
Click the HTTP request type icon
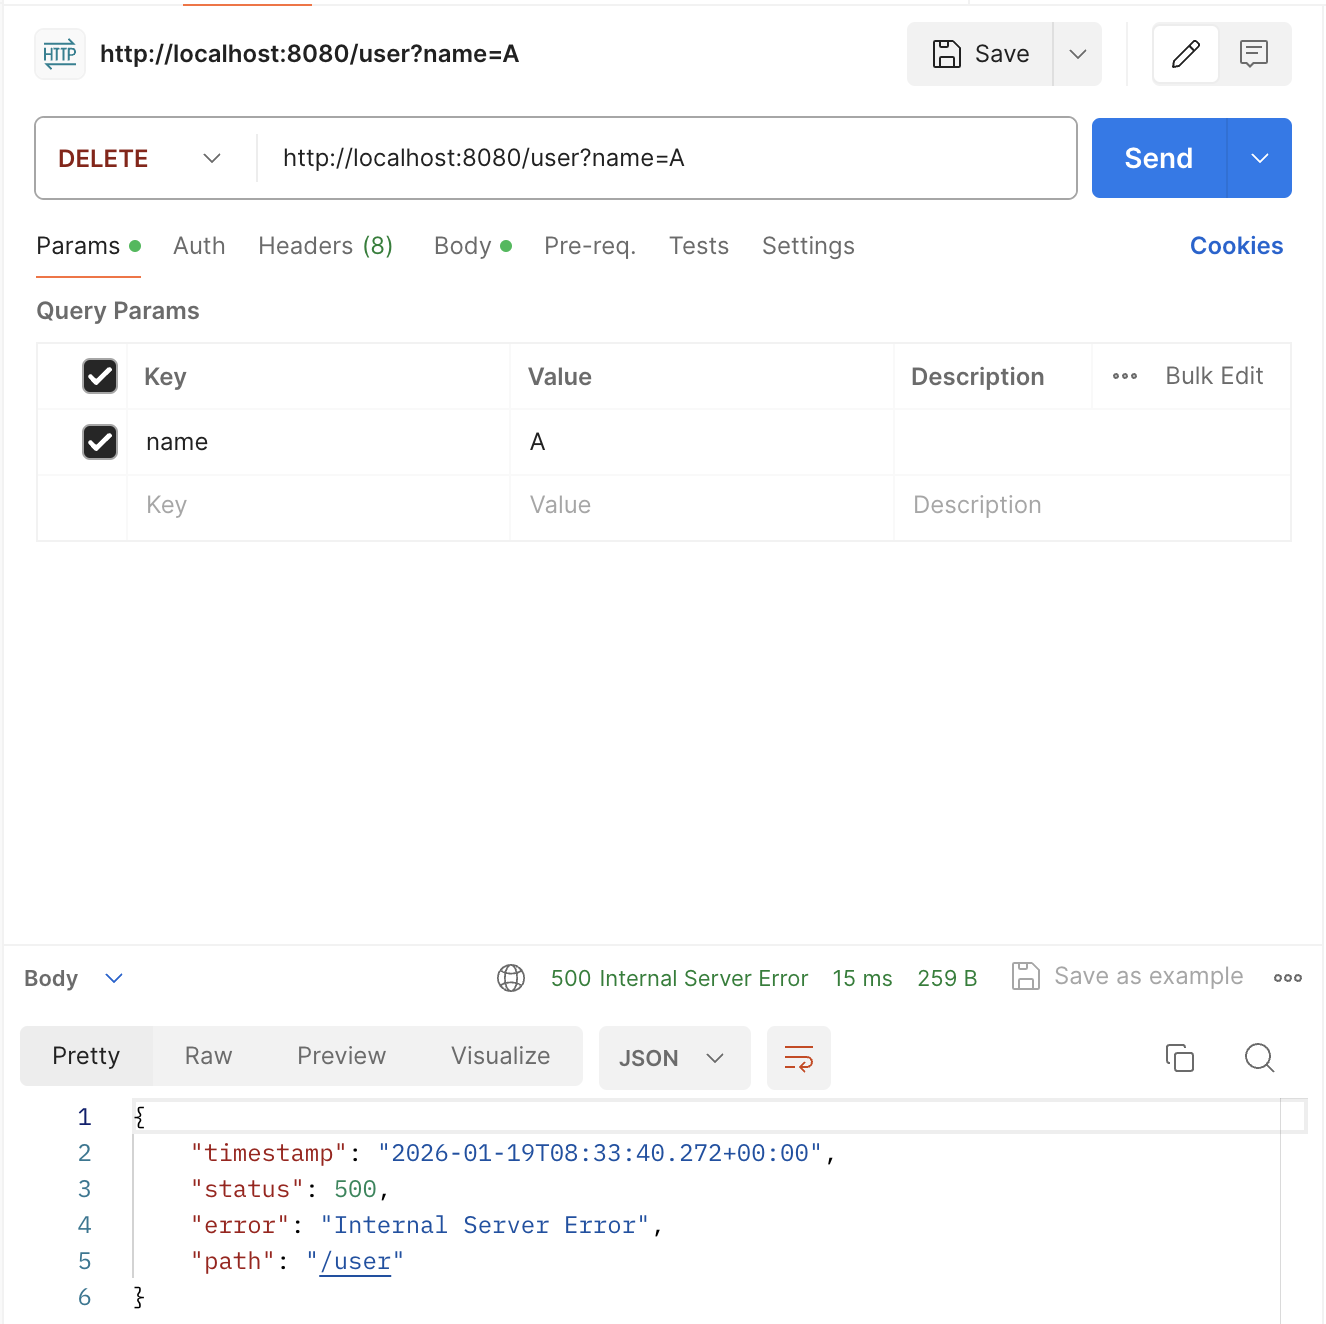coord(60,54)
